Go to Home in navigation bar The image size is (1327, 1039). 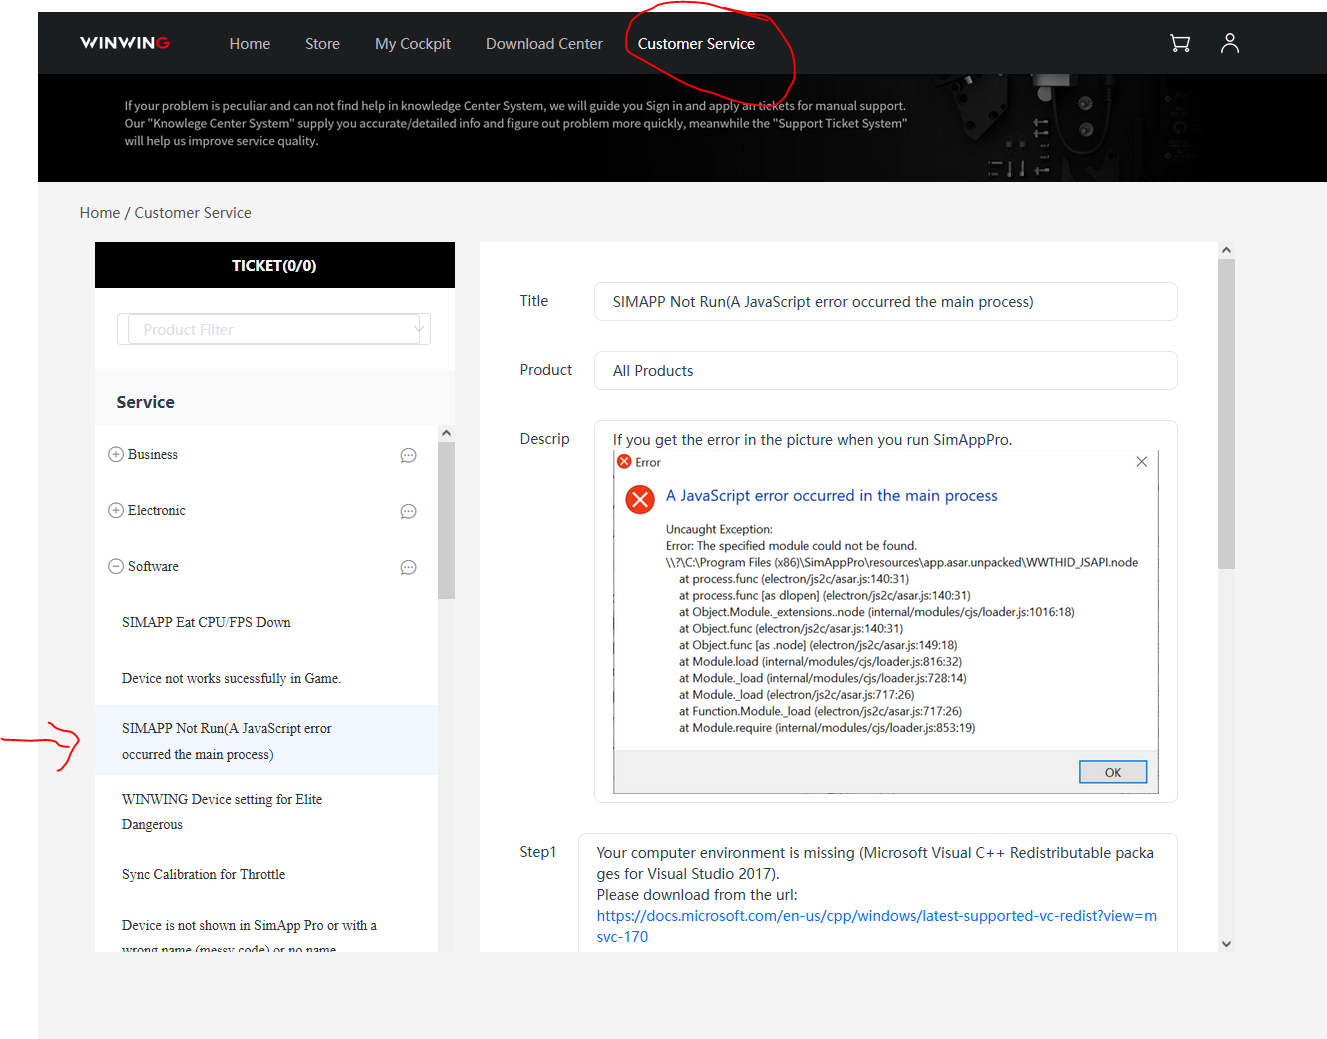(x=250, y=44)
